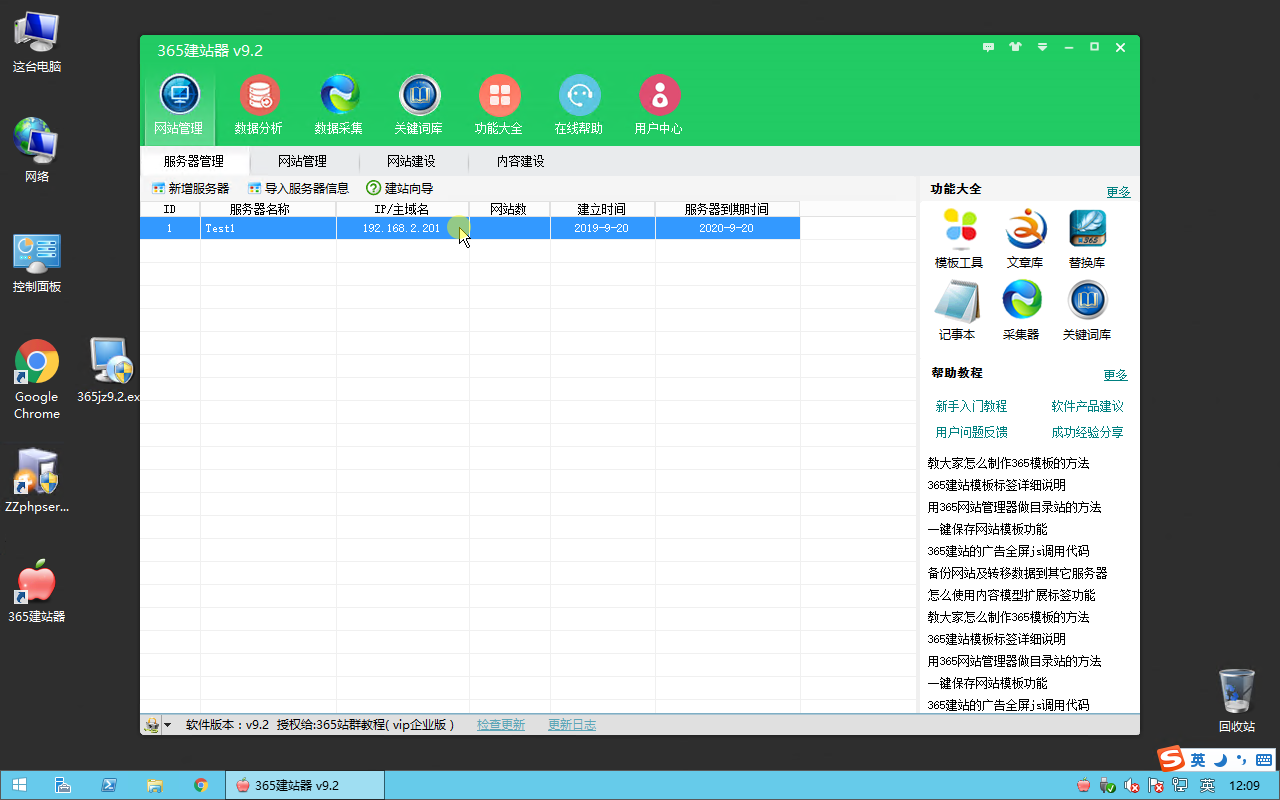1280x800 pixels.
Task: Switch to the 网站建设 tab
Action: 411,161
